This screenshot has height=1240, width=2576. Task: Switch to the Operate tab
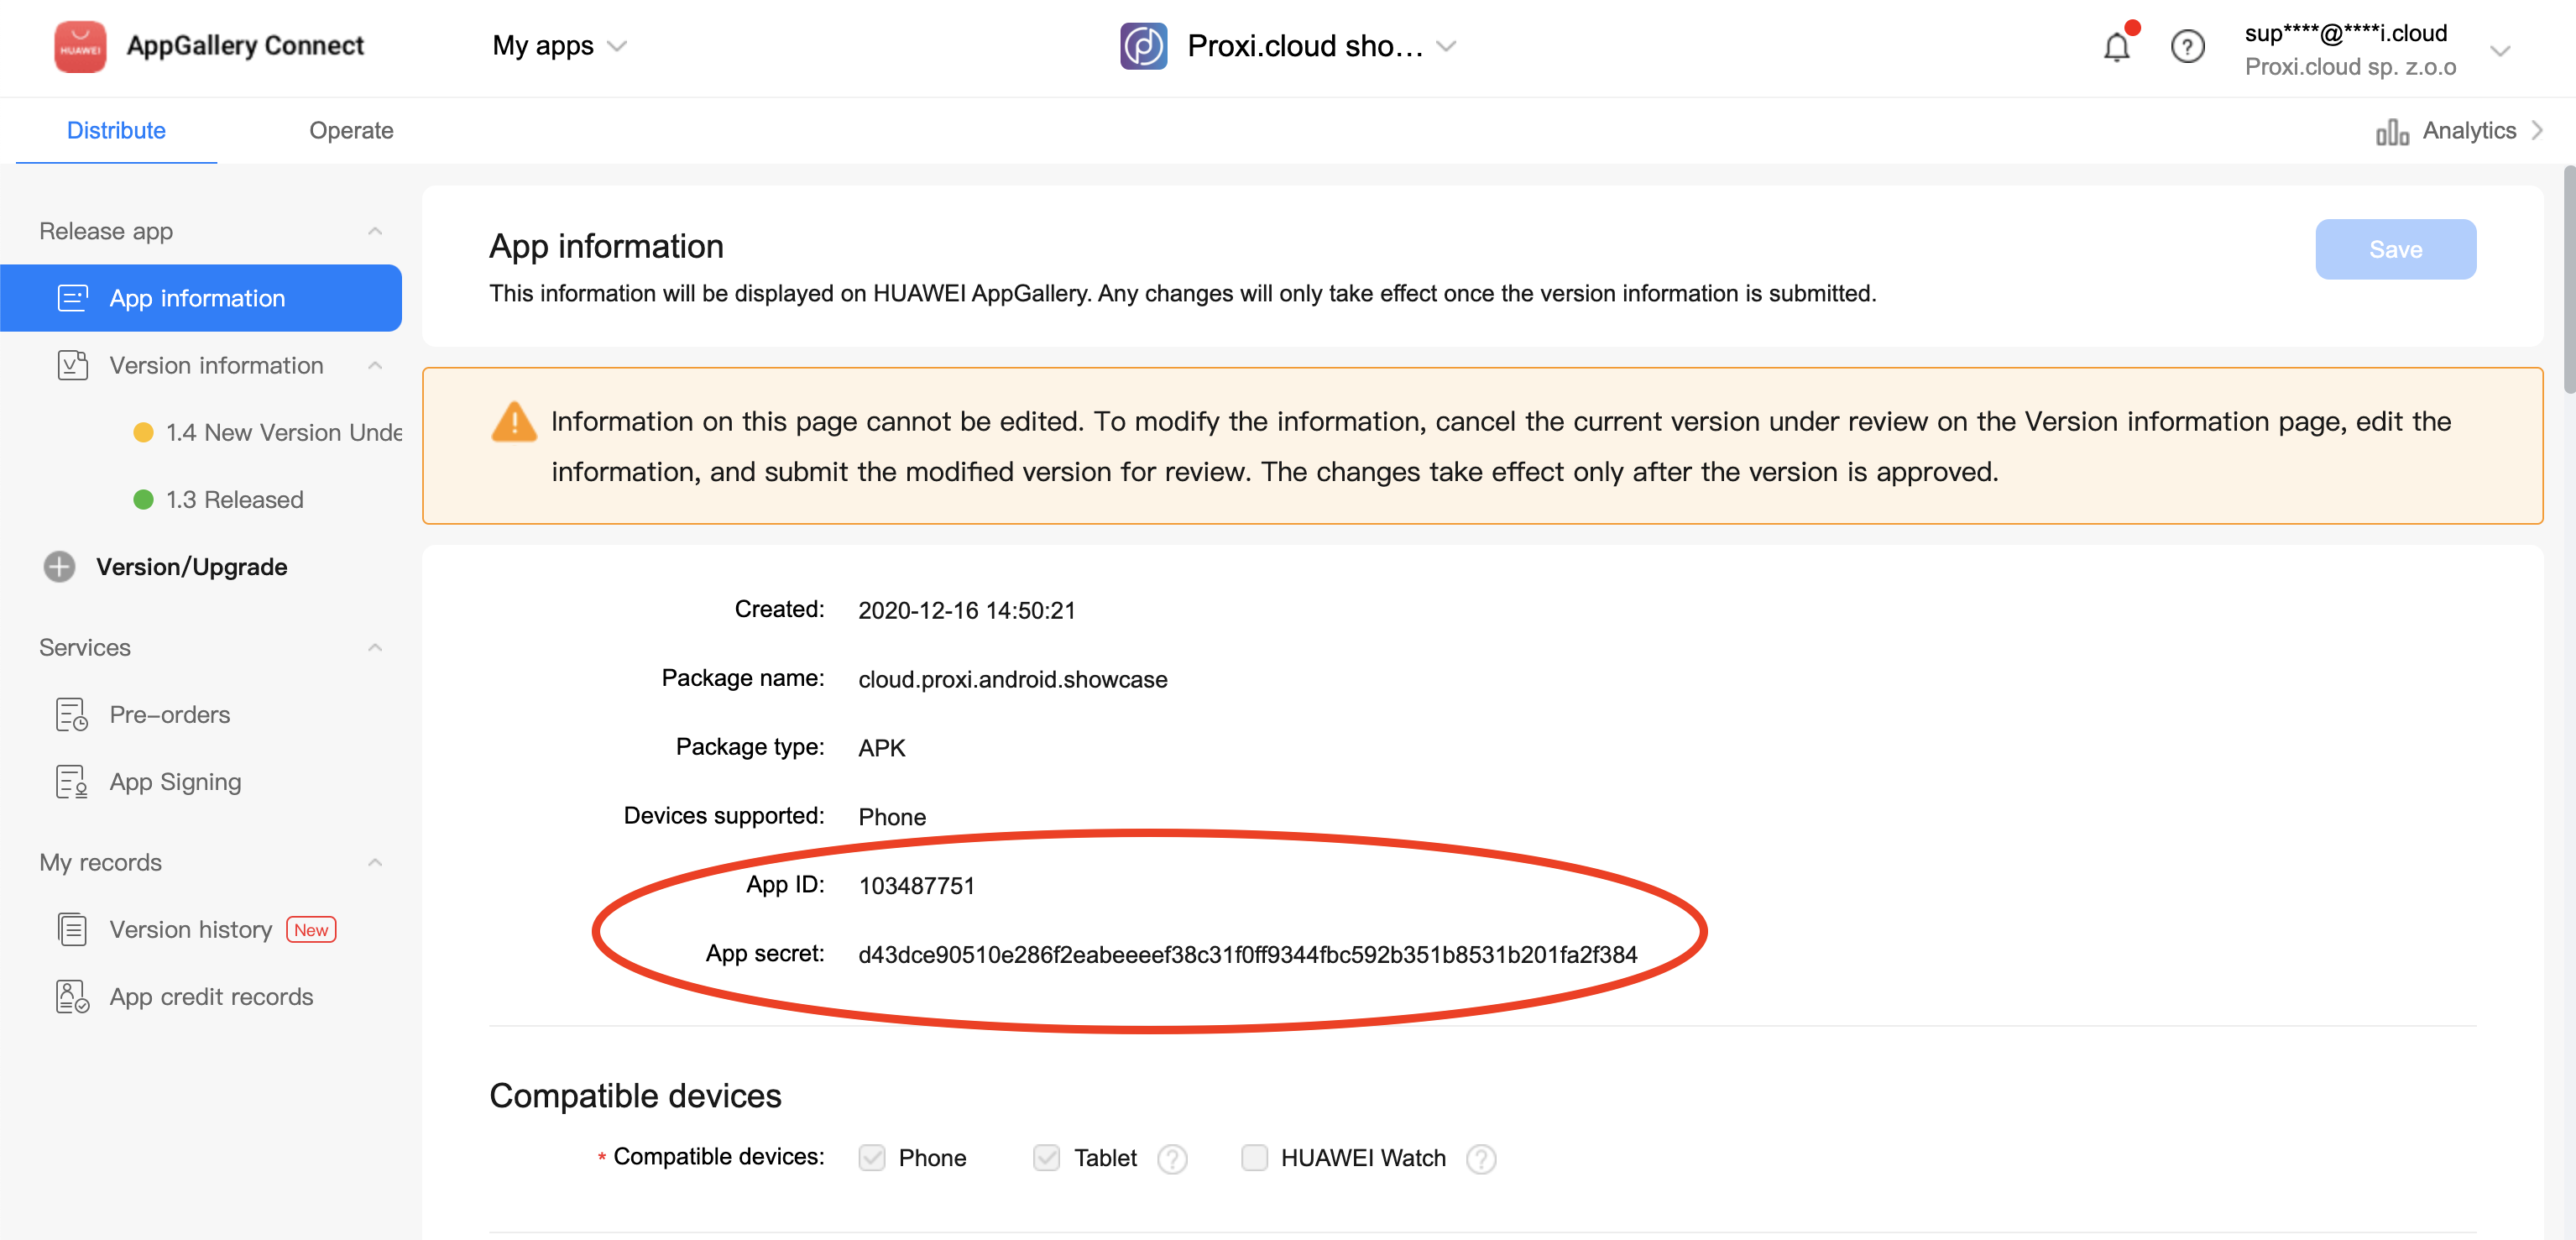click(x=351, y=130)
